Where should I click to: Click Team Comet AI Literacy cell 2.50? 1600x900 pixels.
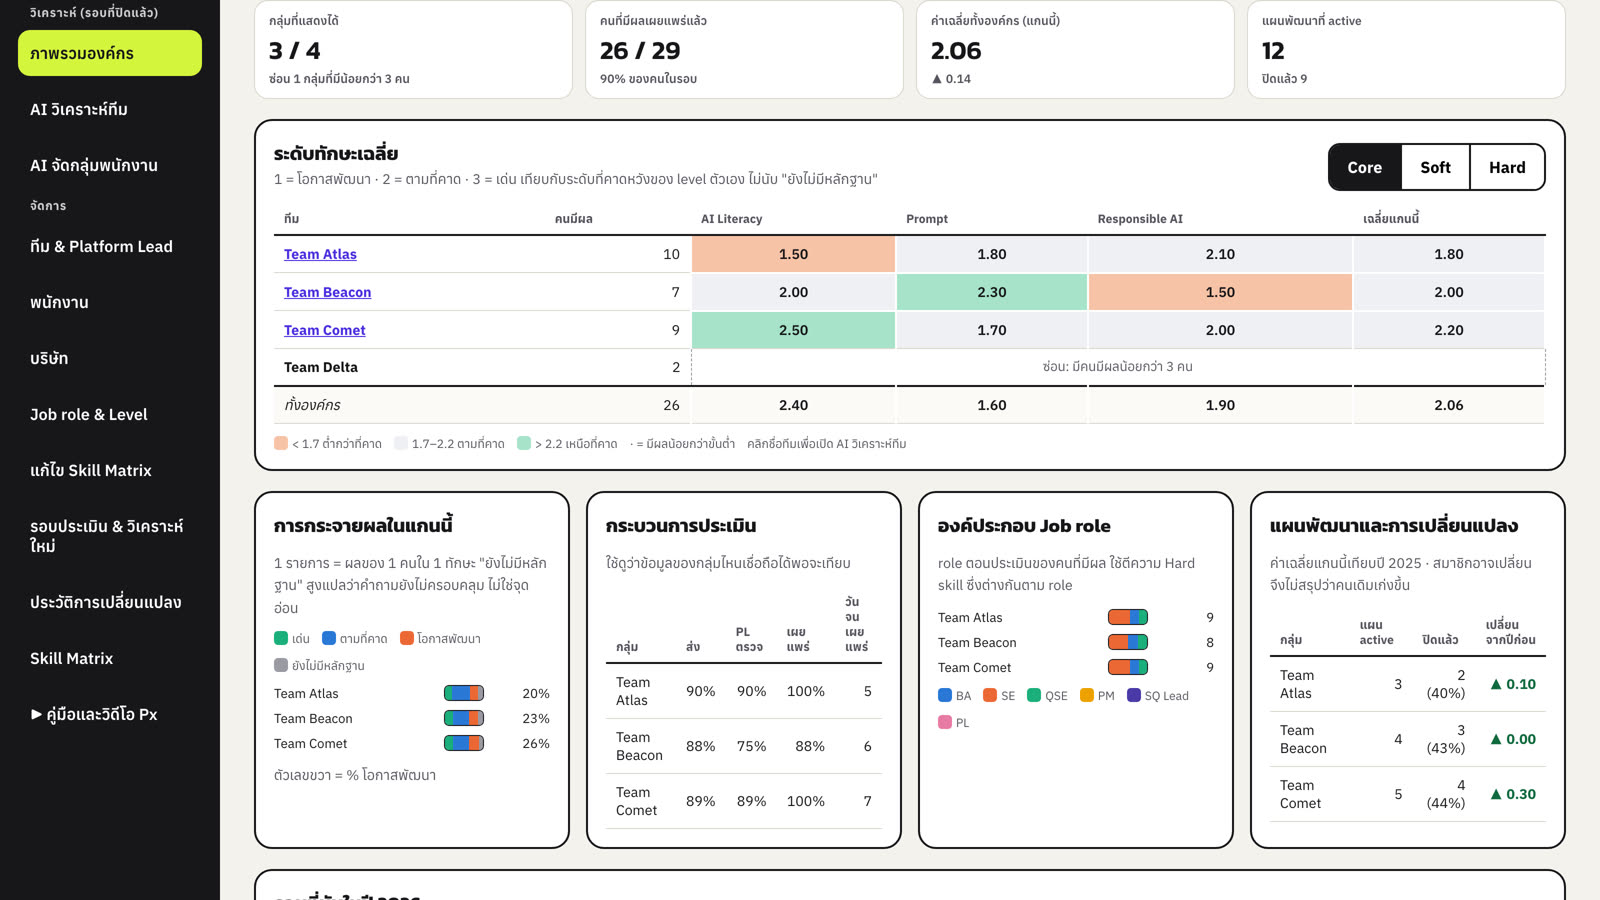(x=793, y=330)
